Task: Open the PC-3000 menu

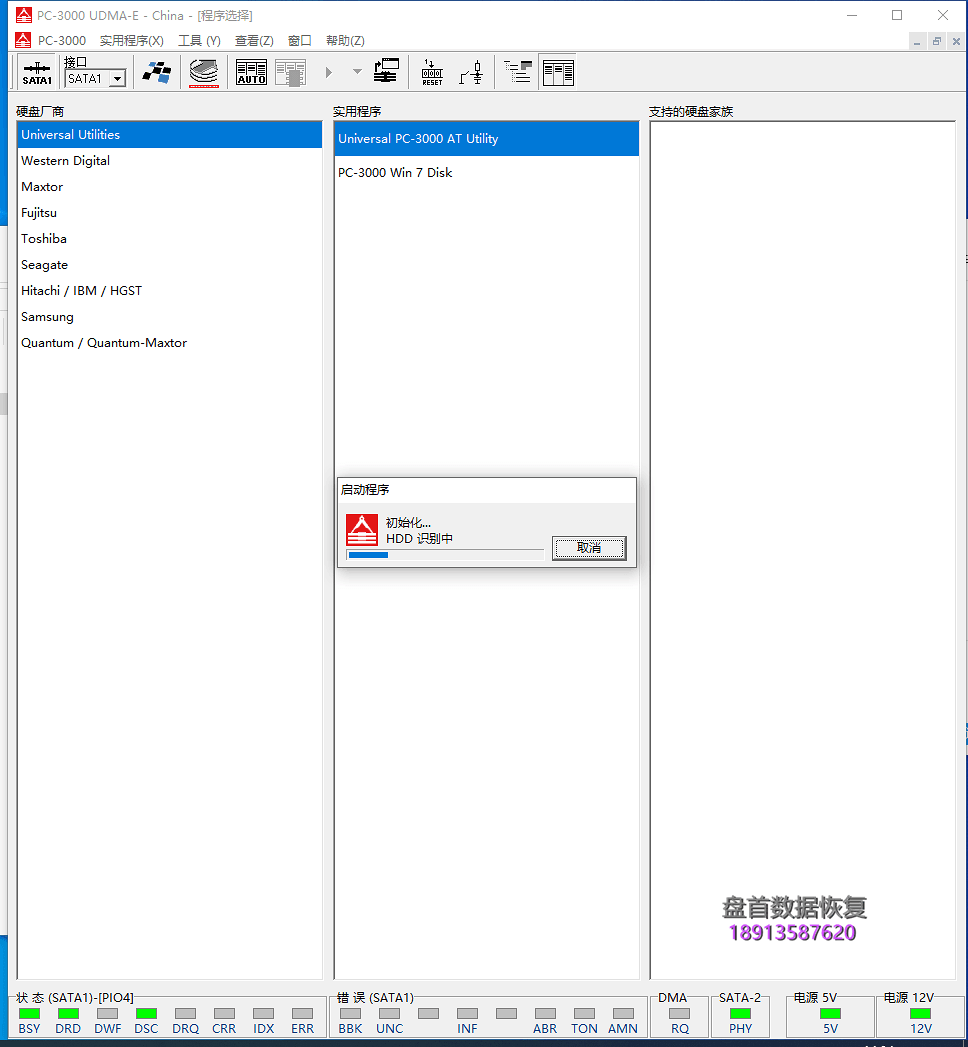Action: click(x=62, y=41)
